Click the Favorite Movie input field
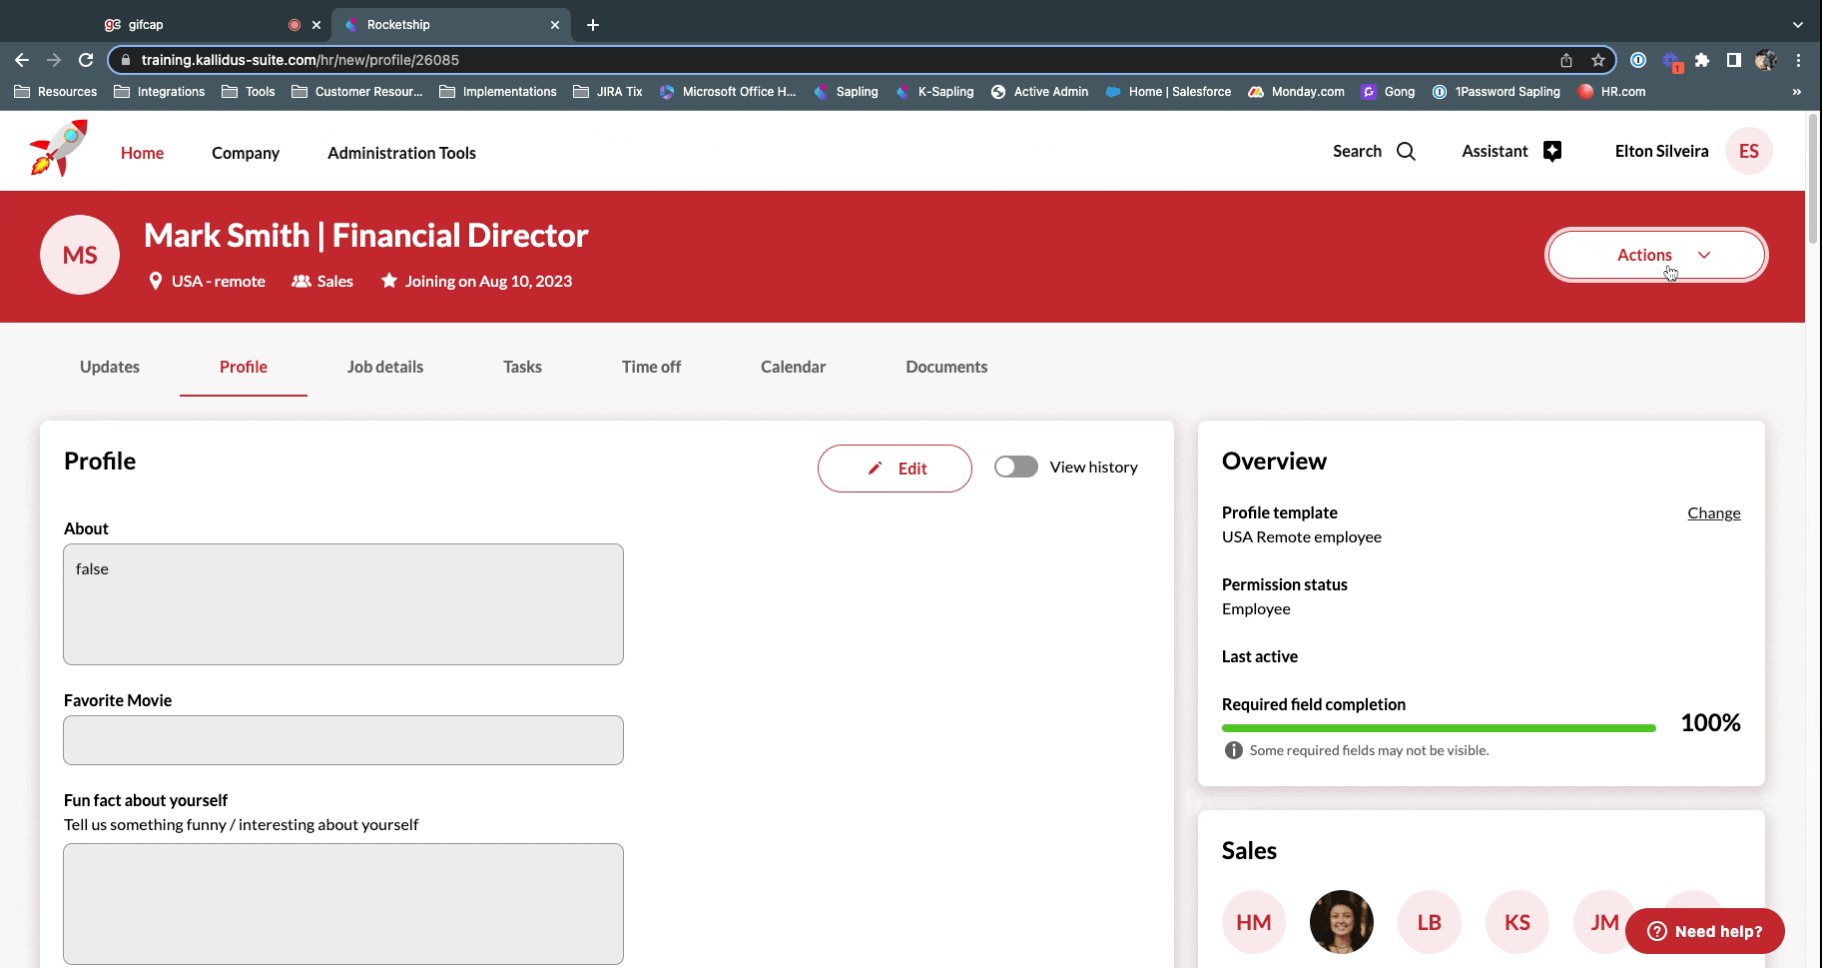The image size is (1822, 968). [343, 740]
